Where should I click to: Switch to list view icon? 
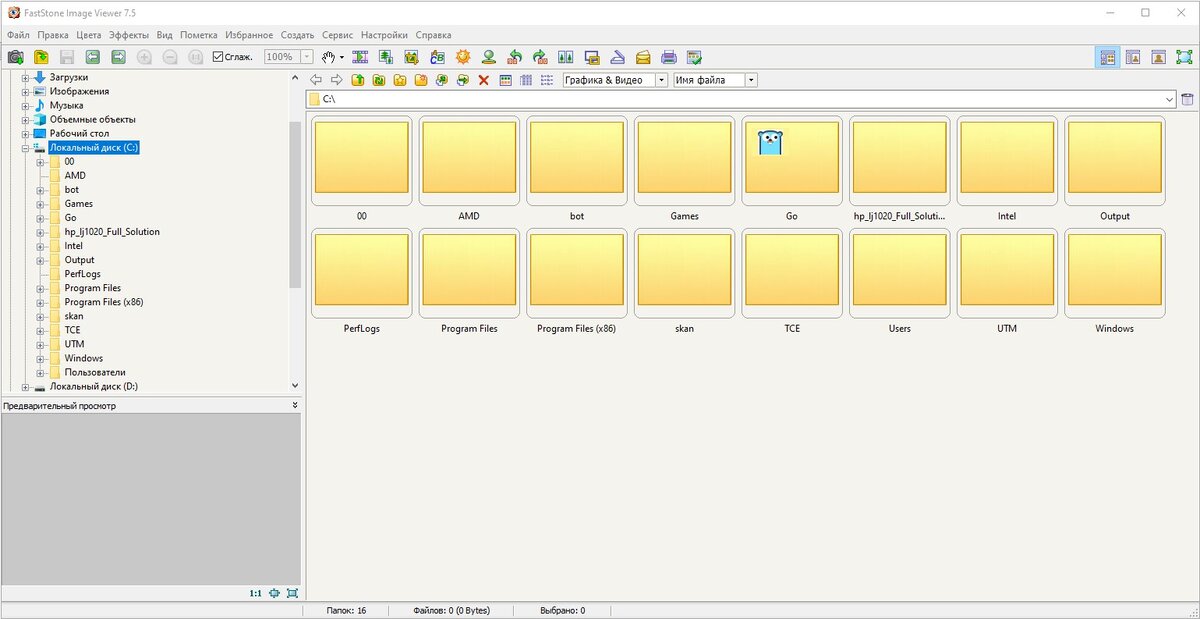coord(547,80)
